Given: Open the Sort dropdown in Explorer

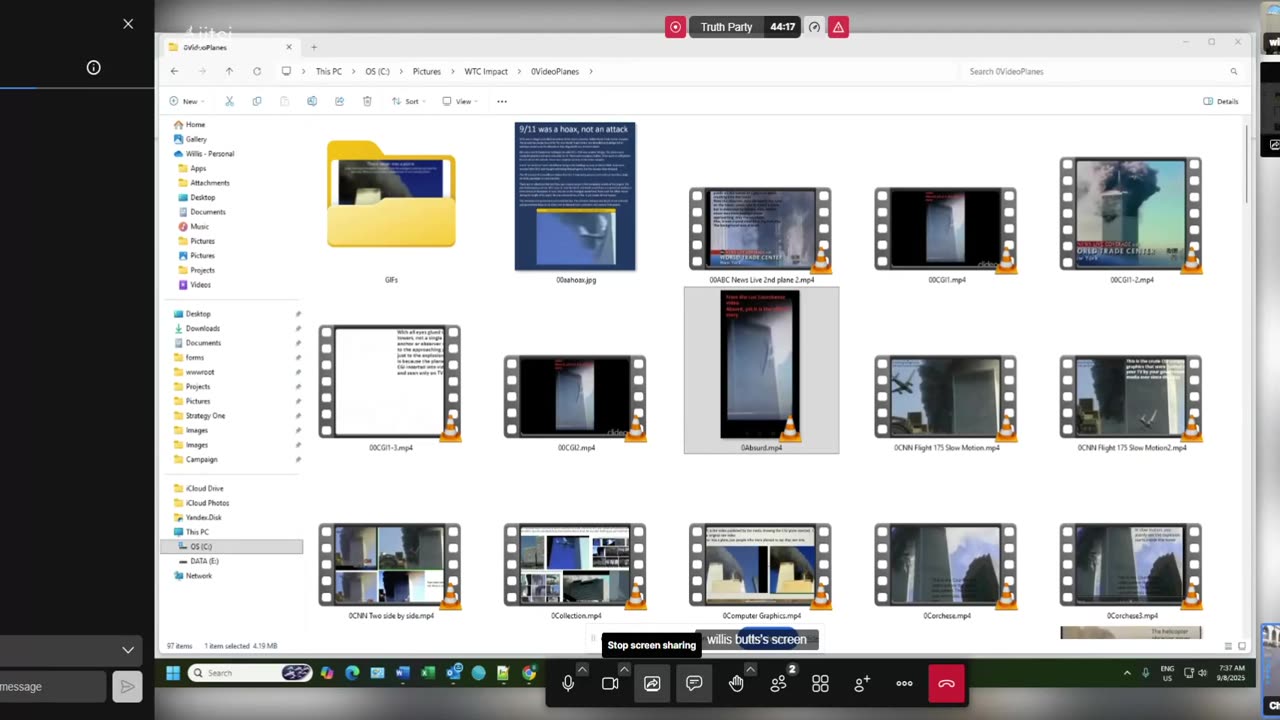Looking at the screenshot, I should point(406,101).
